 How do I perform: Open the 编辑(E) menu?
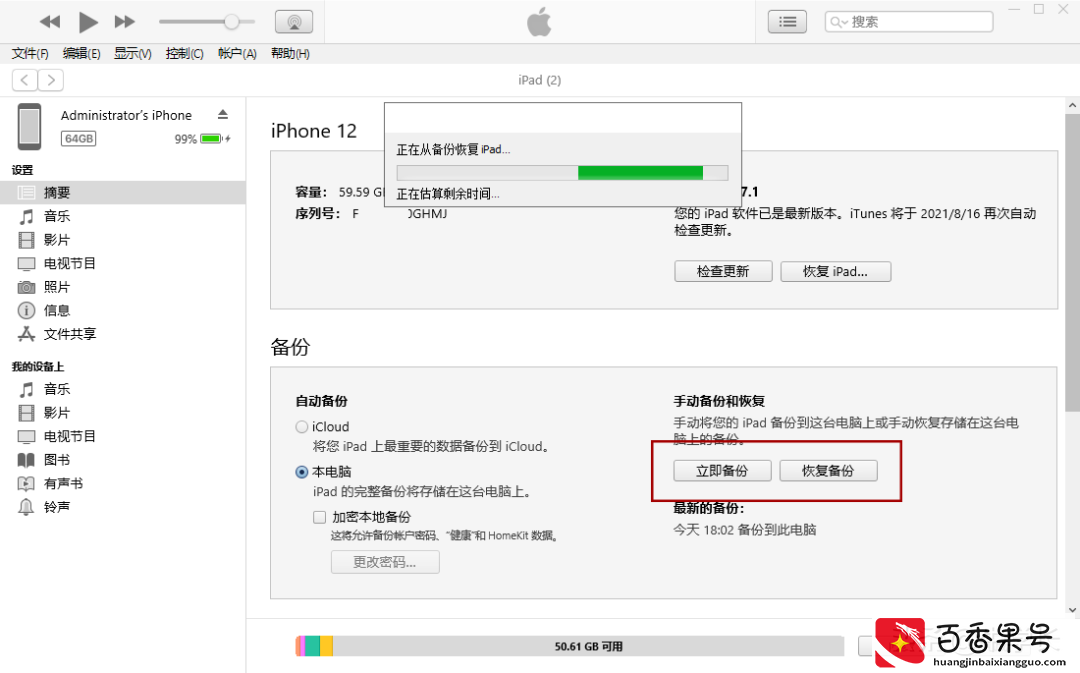81,53
